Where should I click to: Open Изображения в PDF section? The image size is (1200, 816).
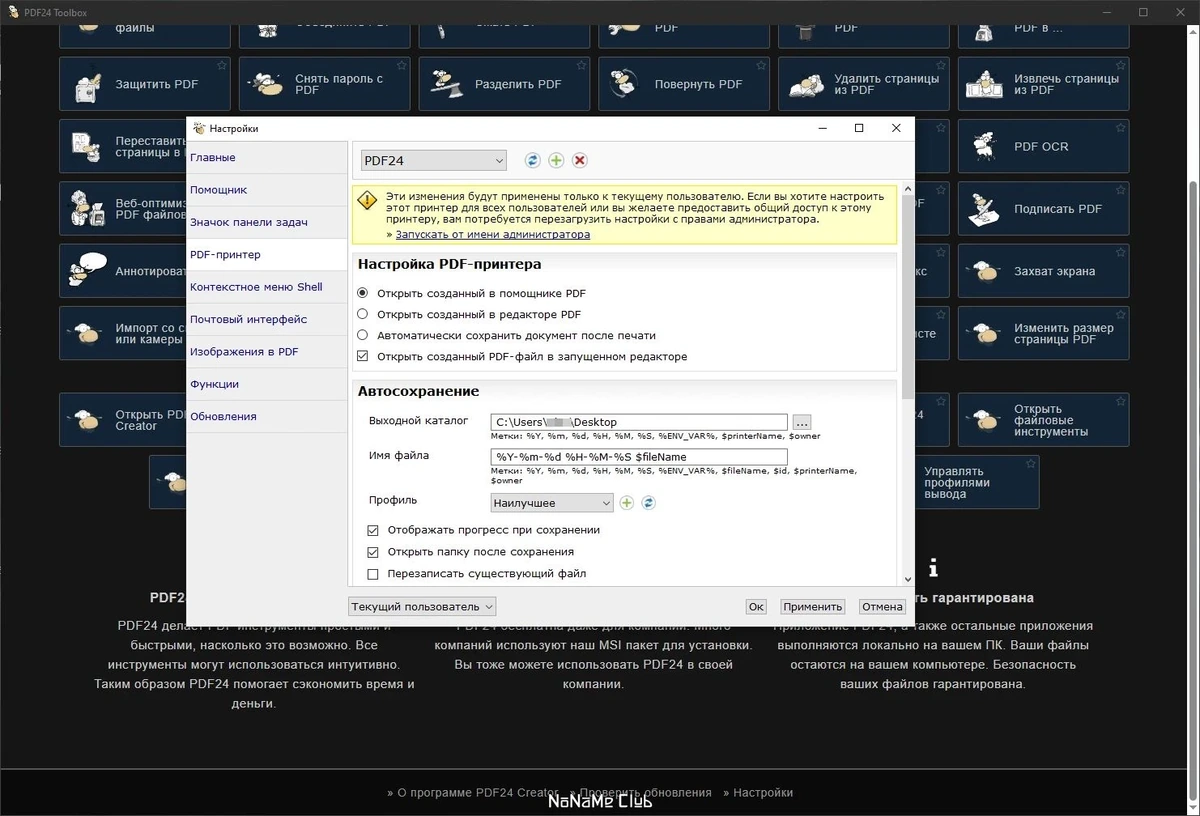266,352
